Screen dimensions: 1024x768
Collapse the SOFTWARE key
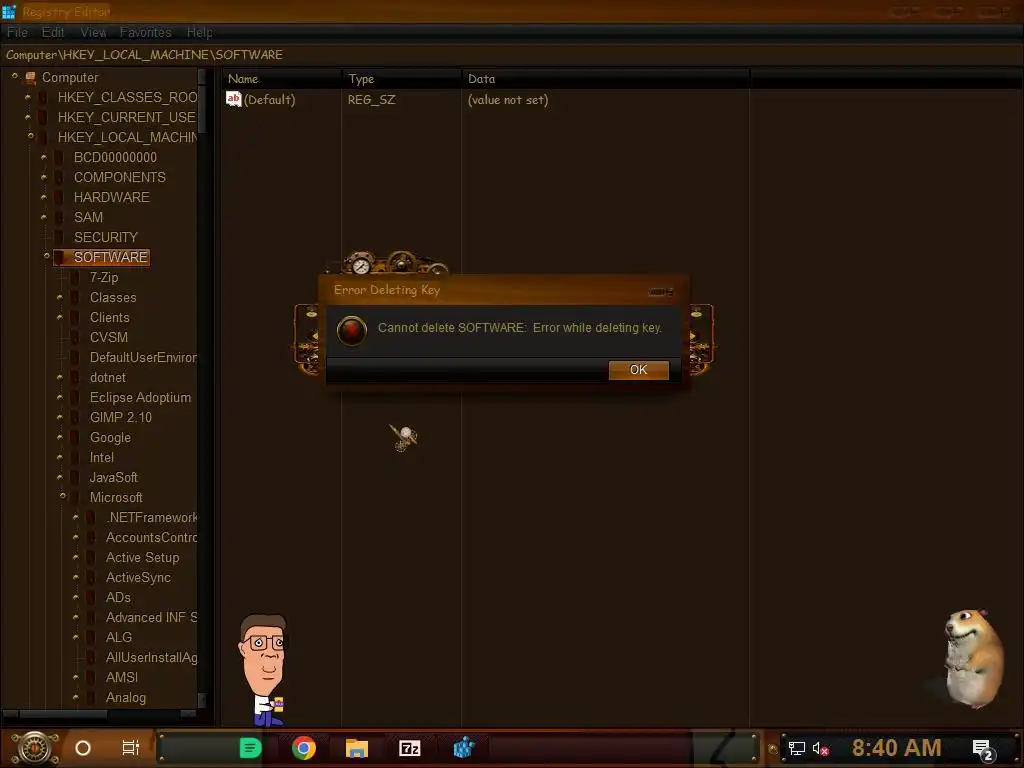pyautogui.click(x=46, y=255)
